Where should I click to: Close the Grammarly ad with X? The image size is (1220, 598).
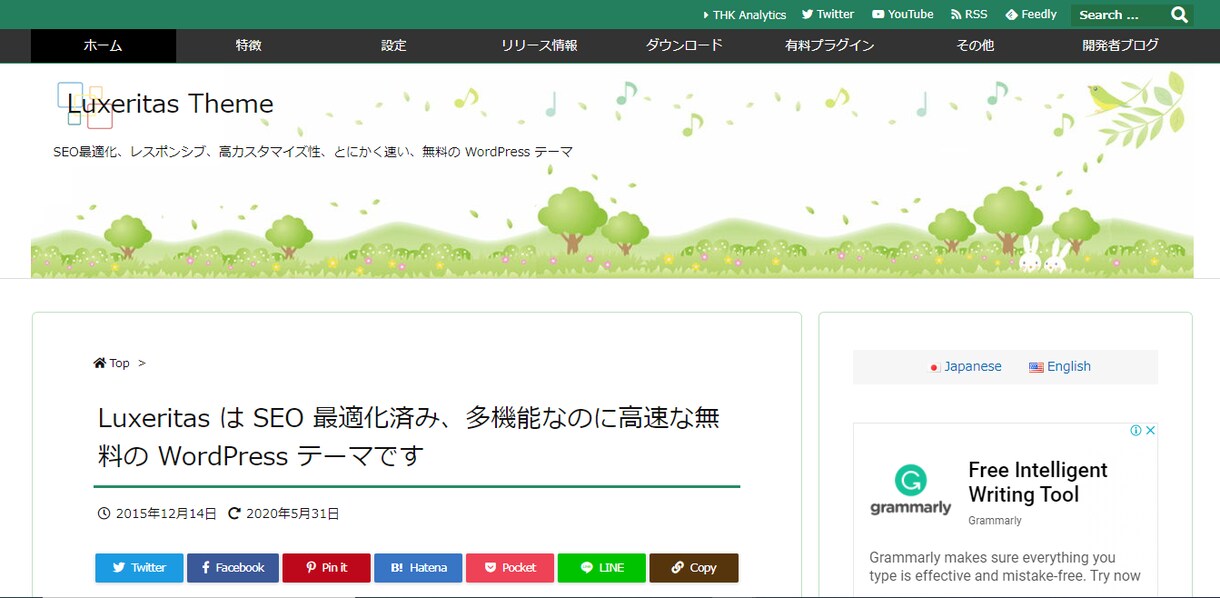point(1151,431)
